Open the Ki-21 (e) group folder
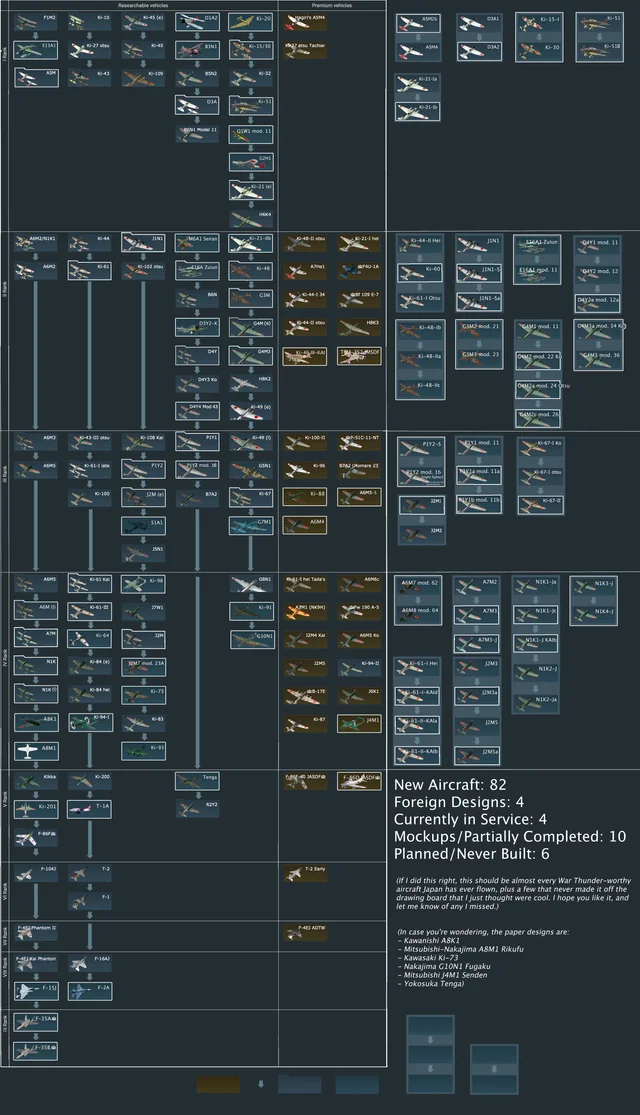Screen dimensions: 640x1115 click(x=250, y=190)
